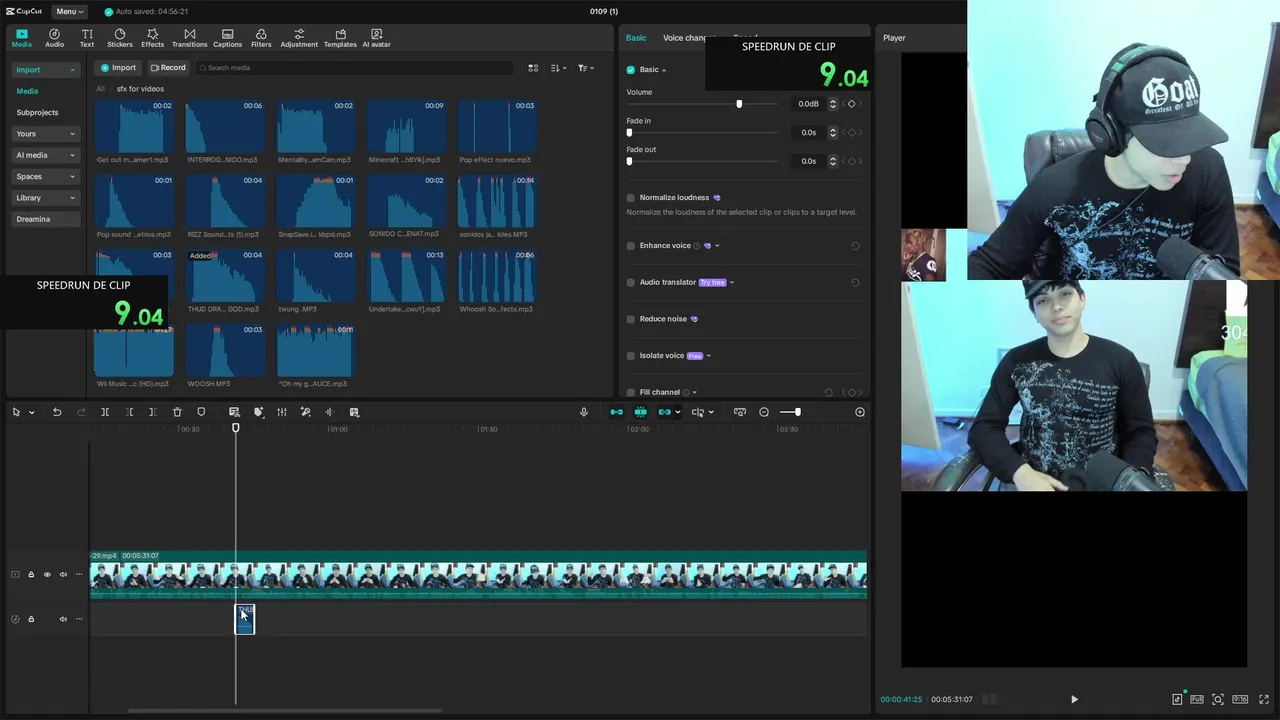
Task: Open the Filters panel
Action: pos(261,38)
